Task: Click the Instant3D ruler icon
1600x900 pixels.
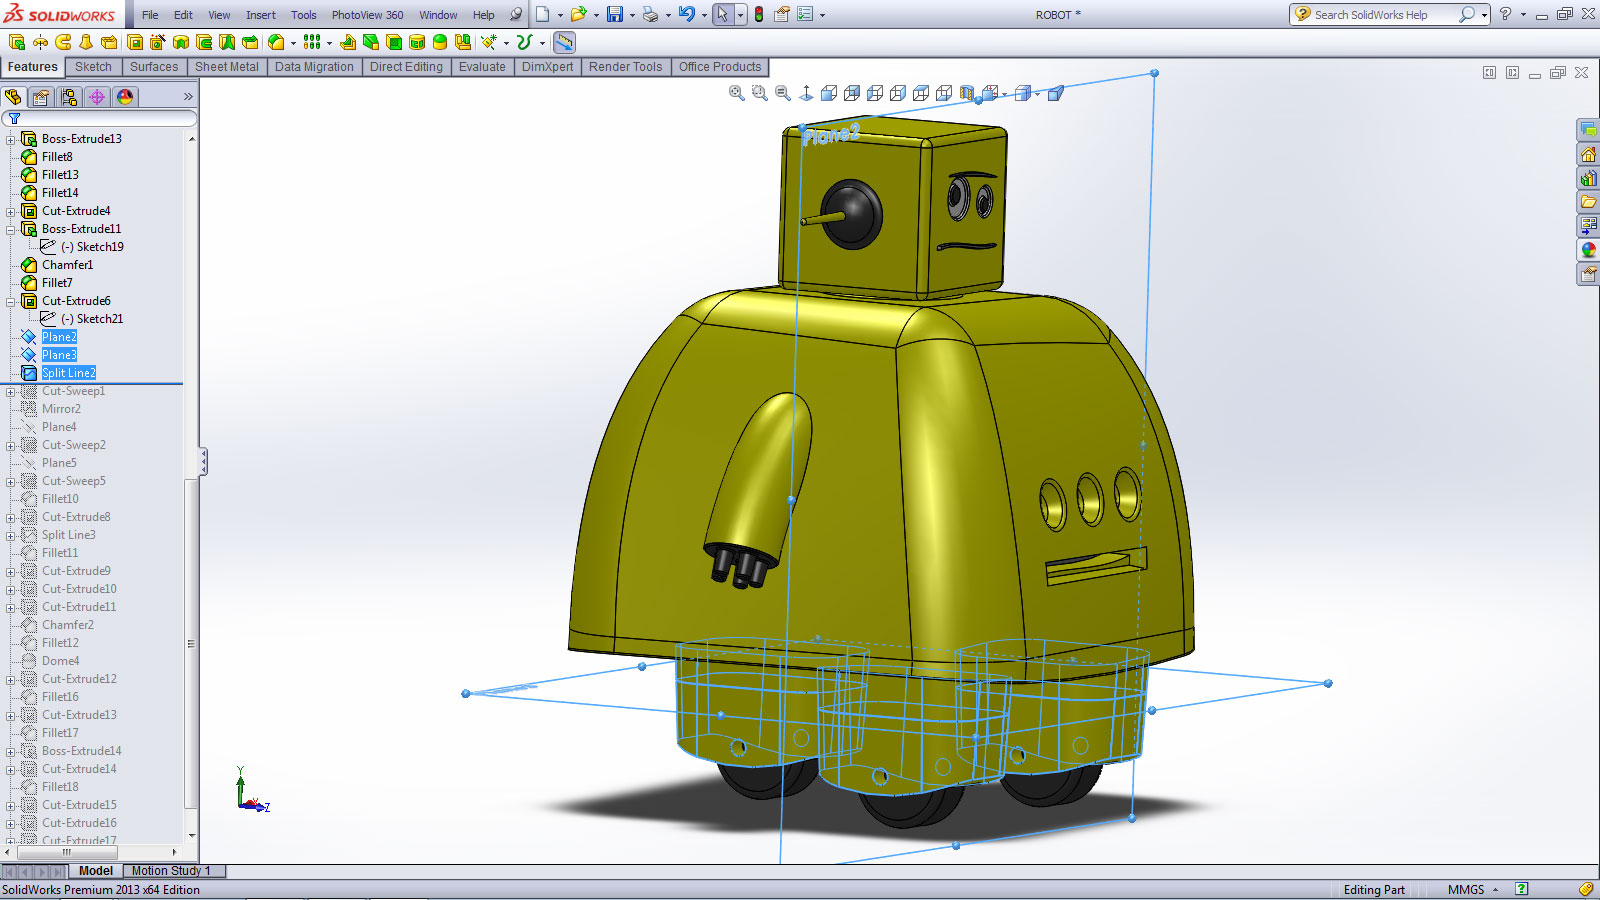Action: tap(564, 42)
